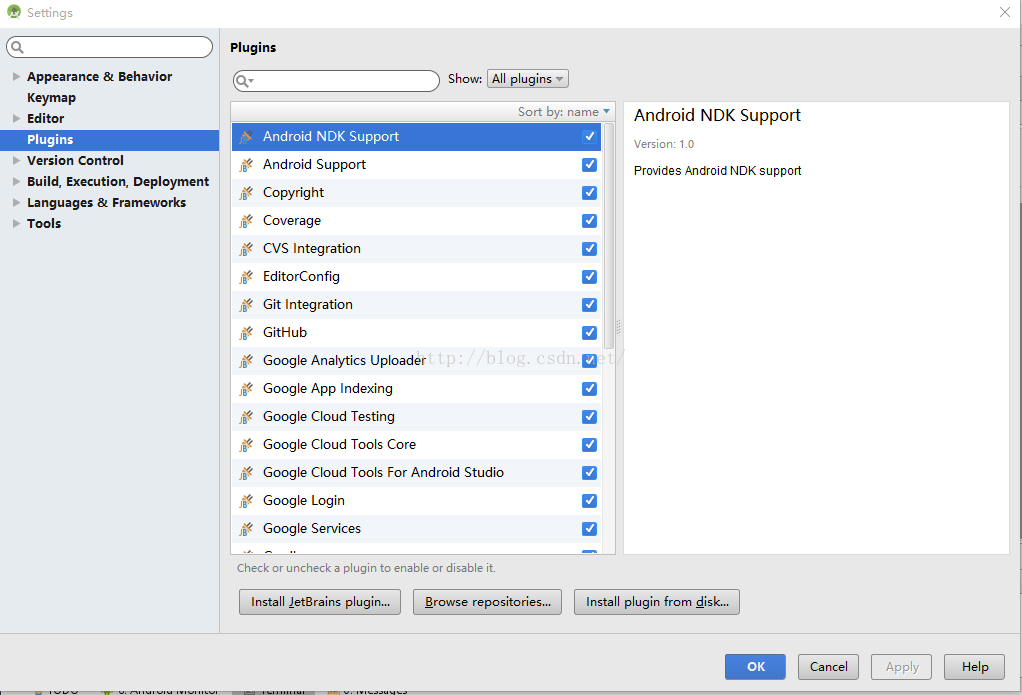This screenshot has width=1022, height=695.
Task: Click the Google App Indexing plugin icon
Action: (246, 389)
